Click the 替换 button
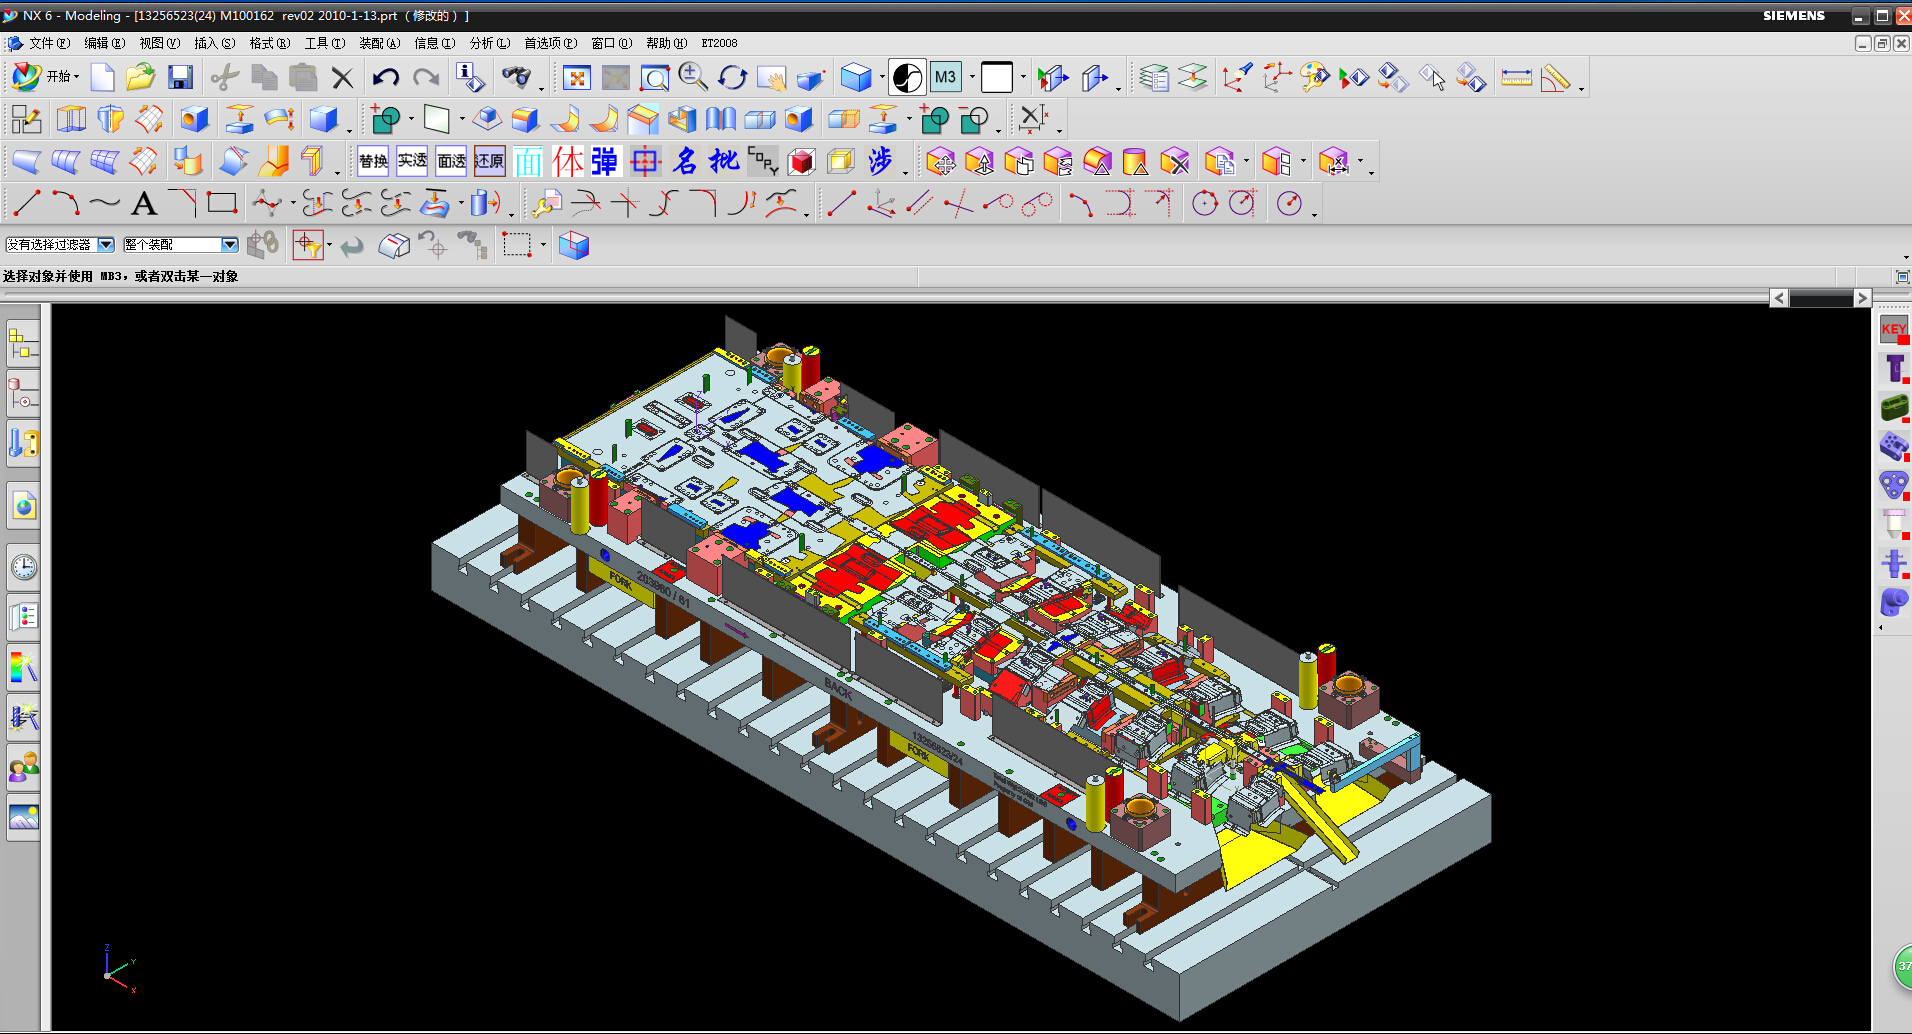Image resolution: width=1912 pixels, height=1034 pixels. 373,161
